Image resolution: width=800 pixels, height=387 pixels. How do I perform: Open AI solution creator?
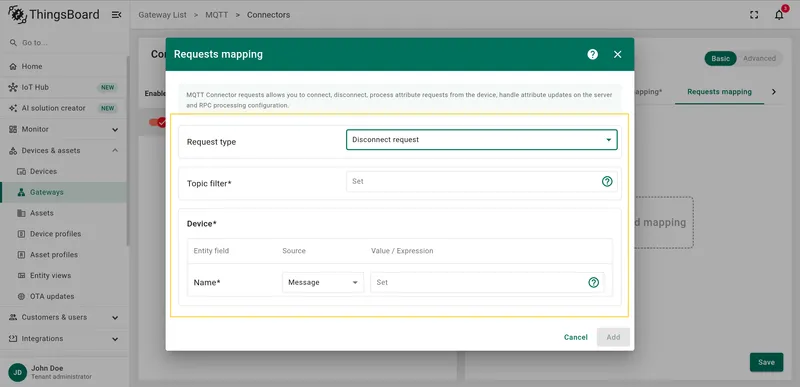click(64, 108)
